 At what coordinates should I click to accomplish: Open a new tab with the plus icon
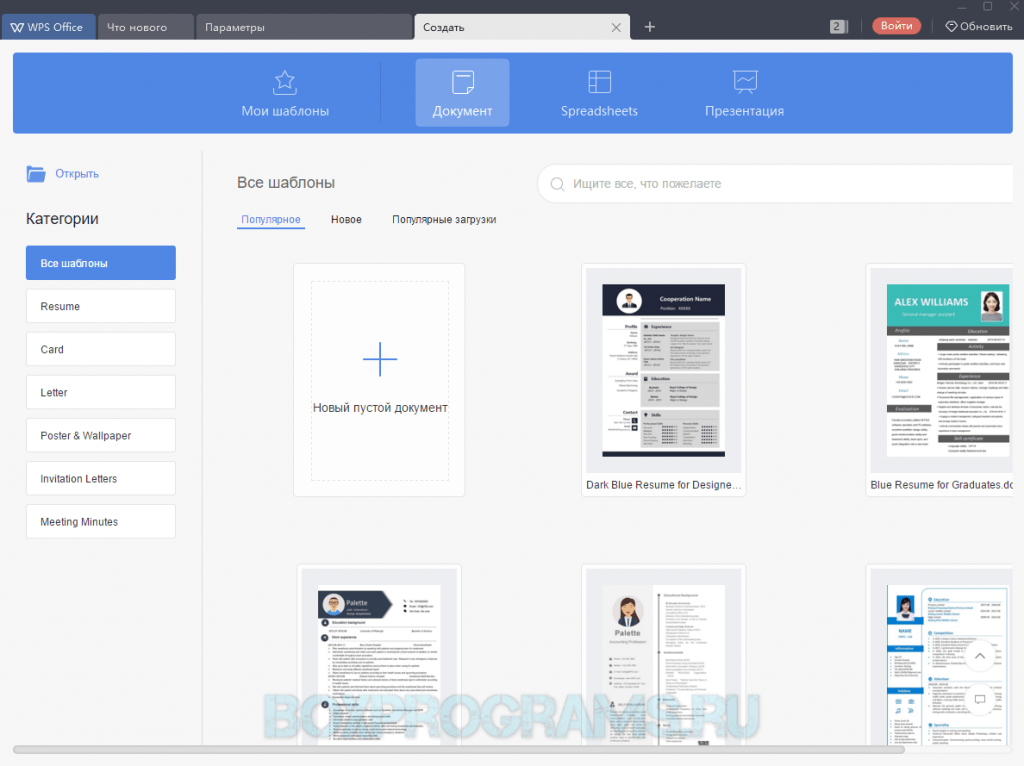coord(649,27)
